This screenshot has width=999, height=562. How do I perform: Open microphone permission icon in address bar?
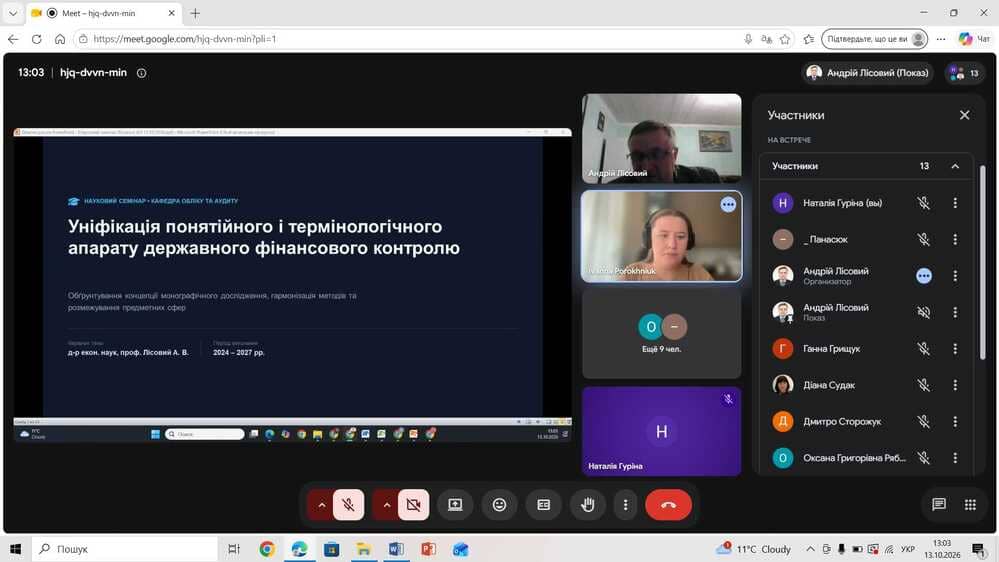(x=748, y=39)
